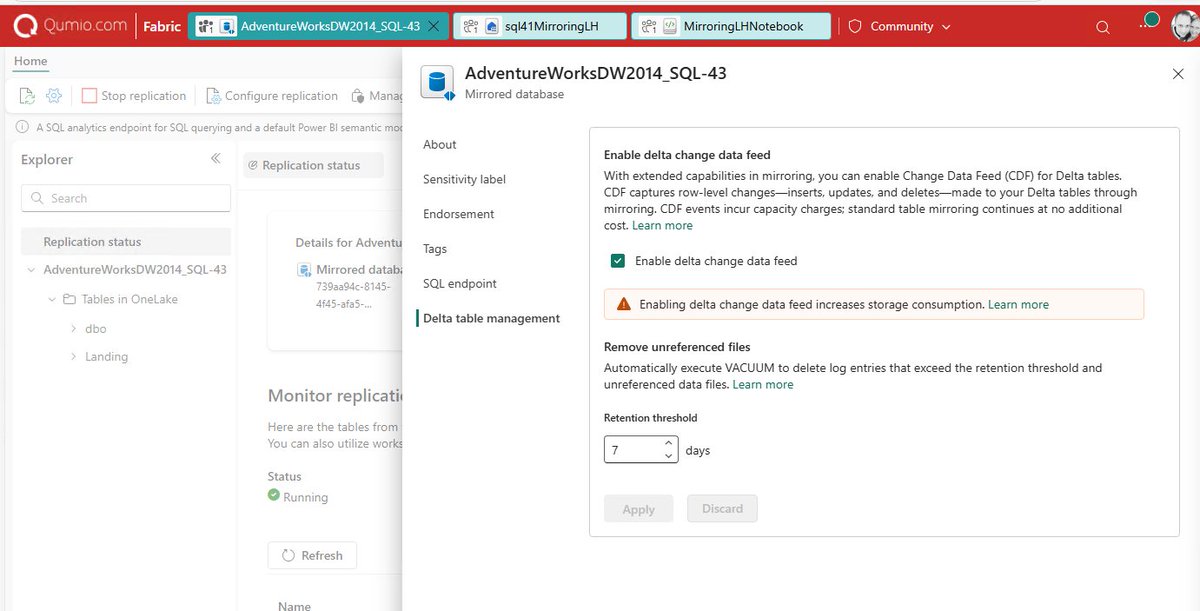Decrease retention threshold with down arrow

tap(669, 456)
